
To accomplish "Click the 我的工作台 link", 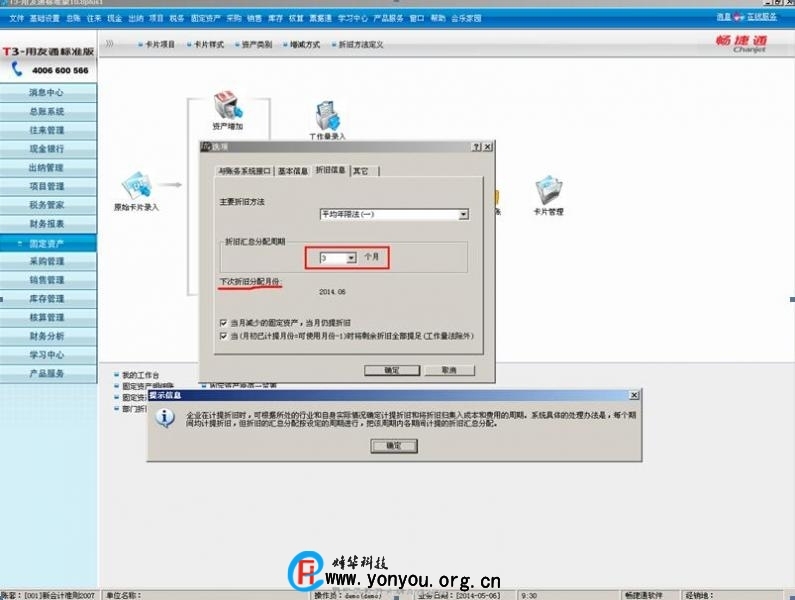I will (140, 375).
